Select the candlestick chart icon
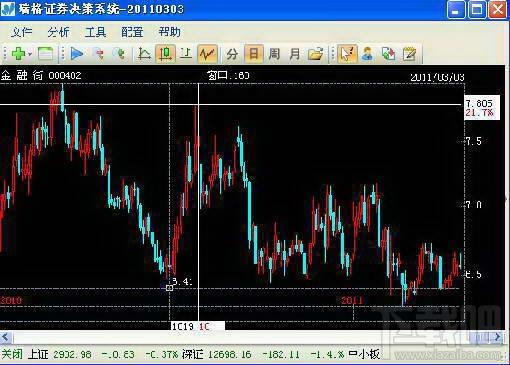Viewport: 510px width, 365px height. 165,54
